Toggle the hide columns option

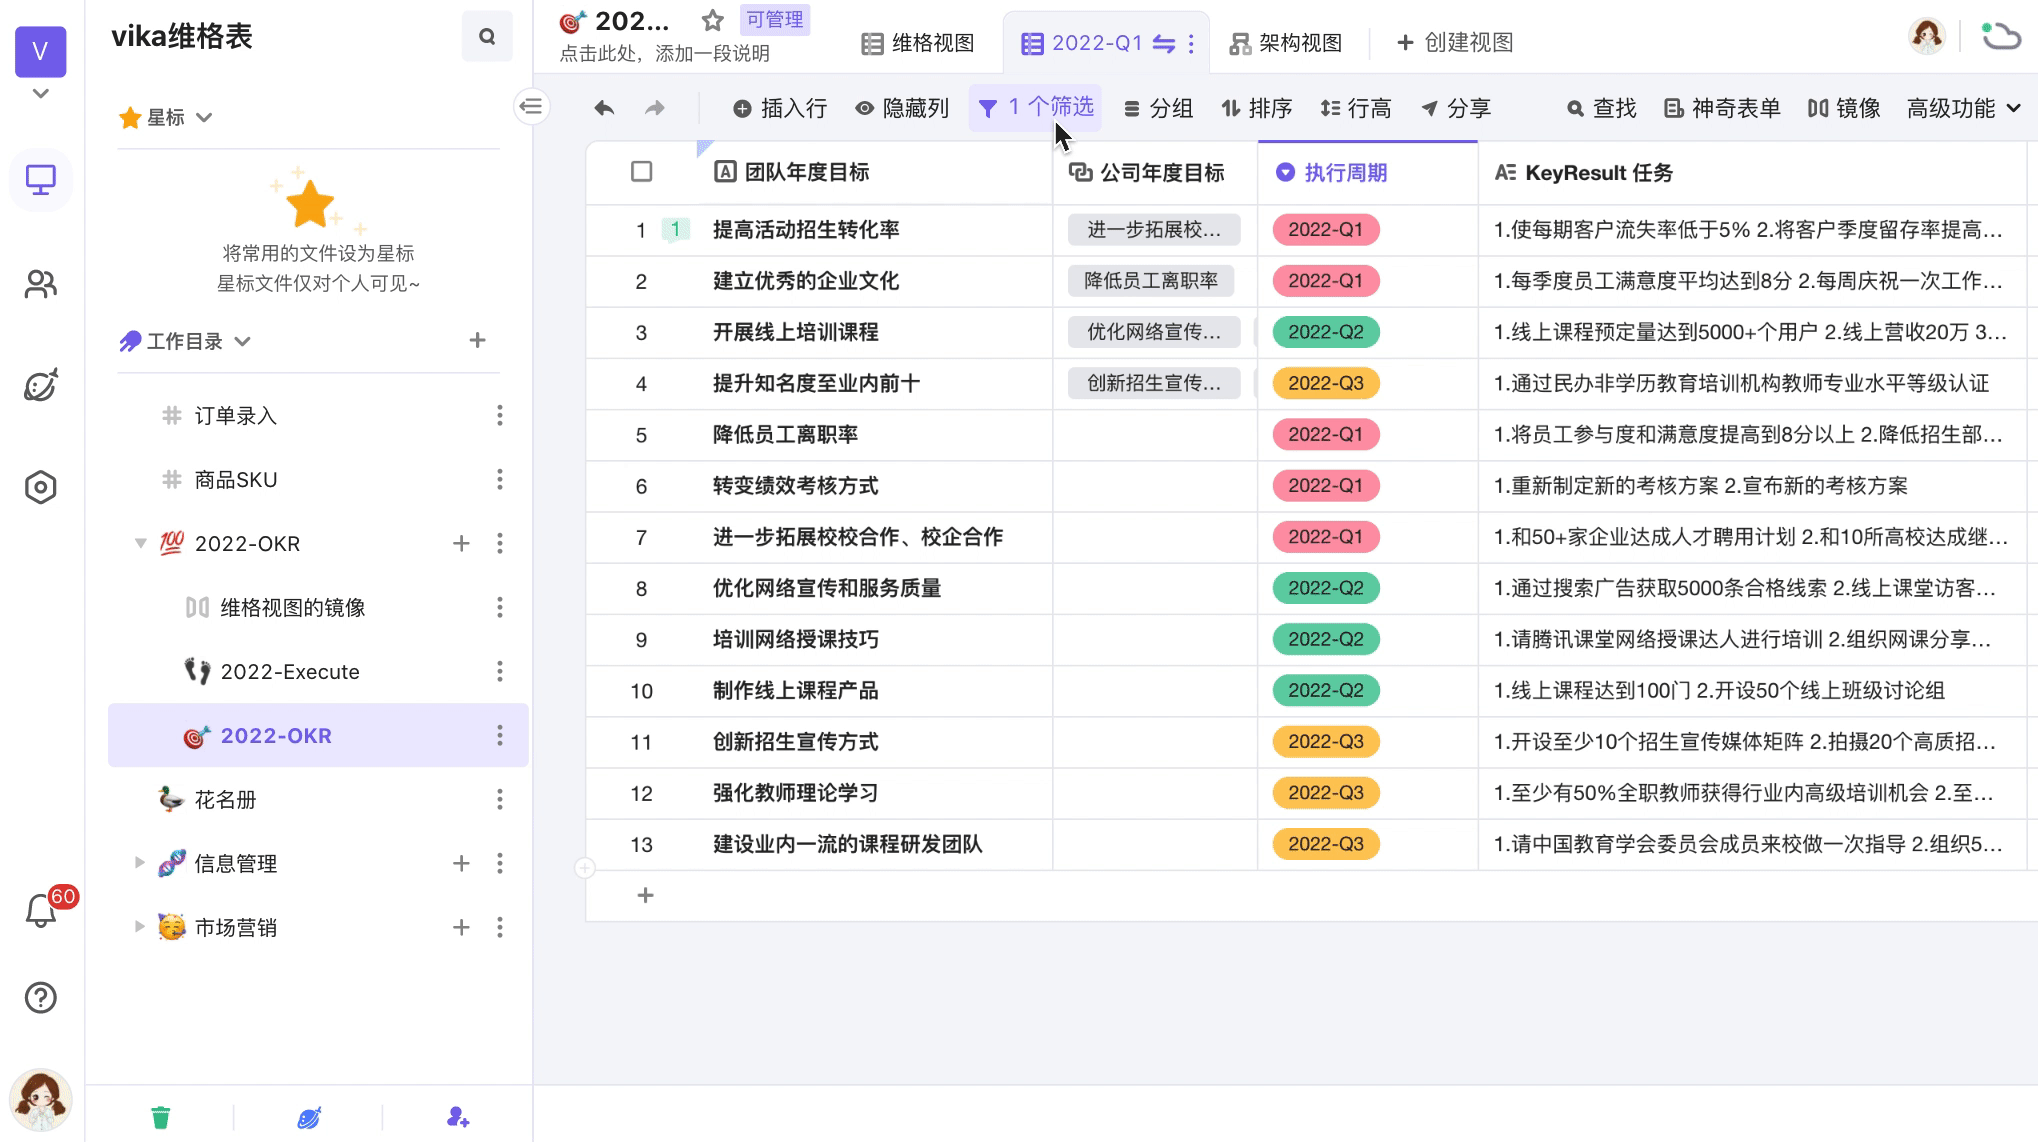903,108
